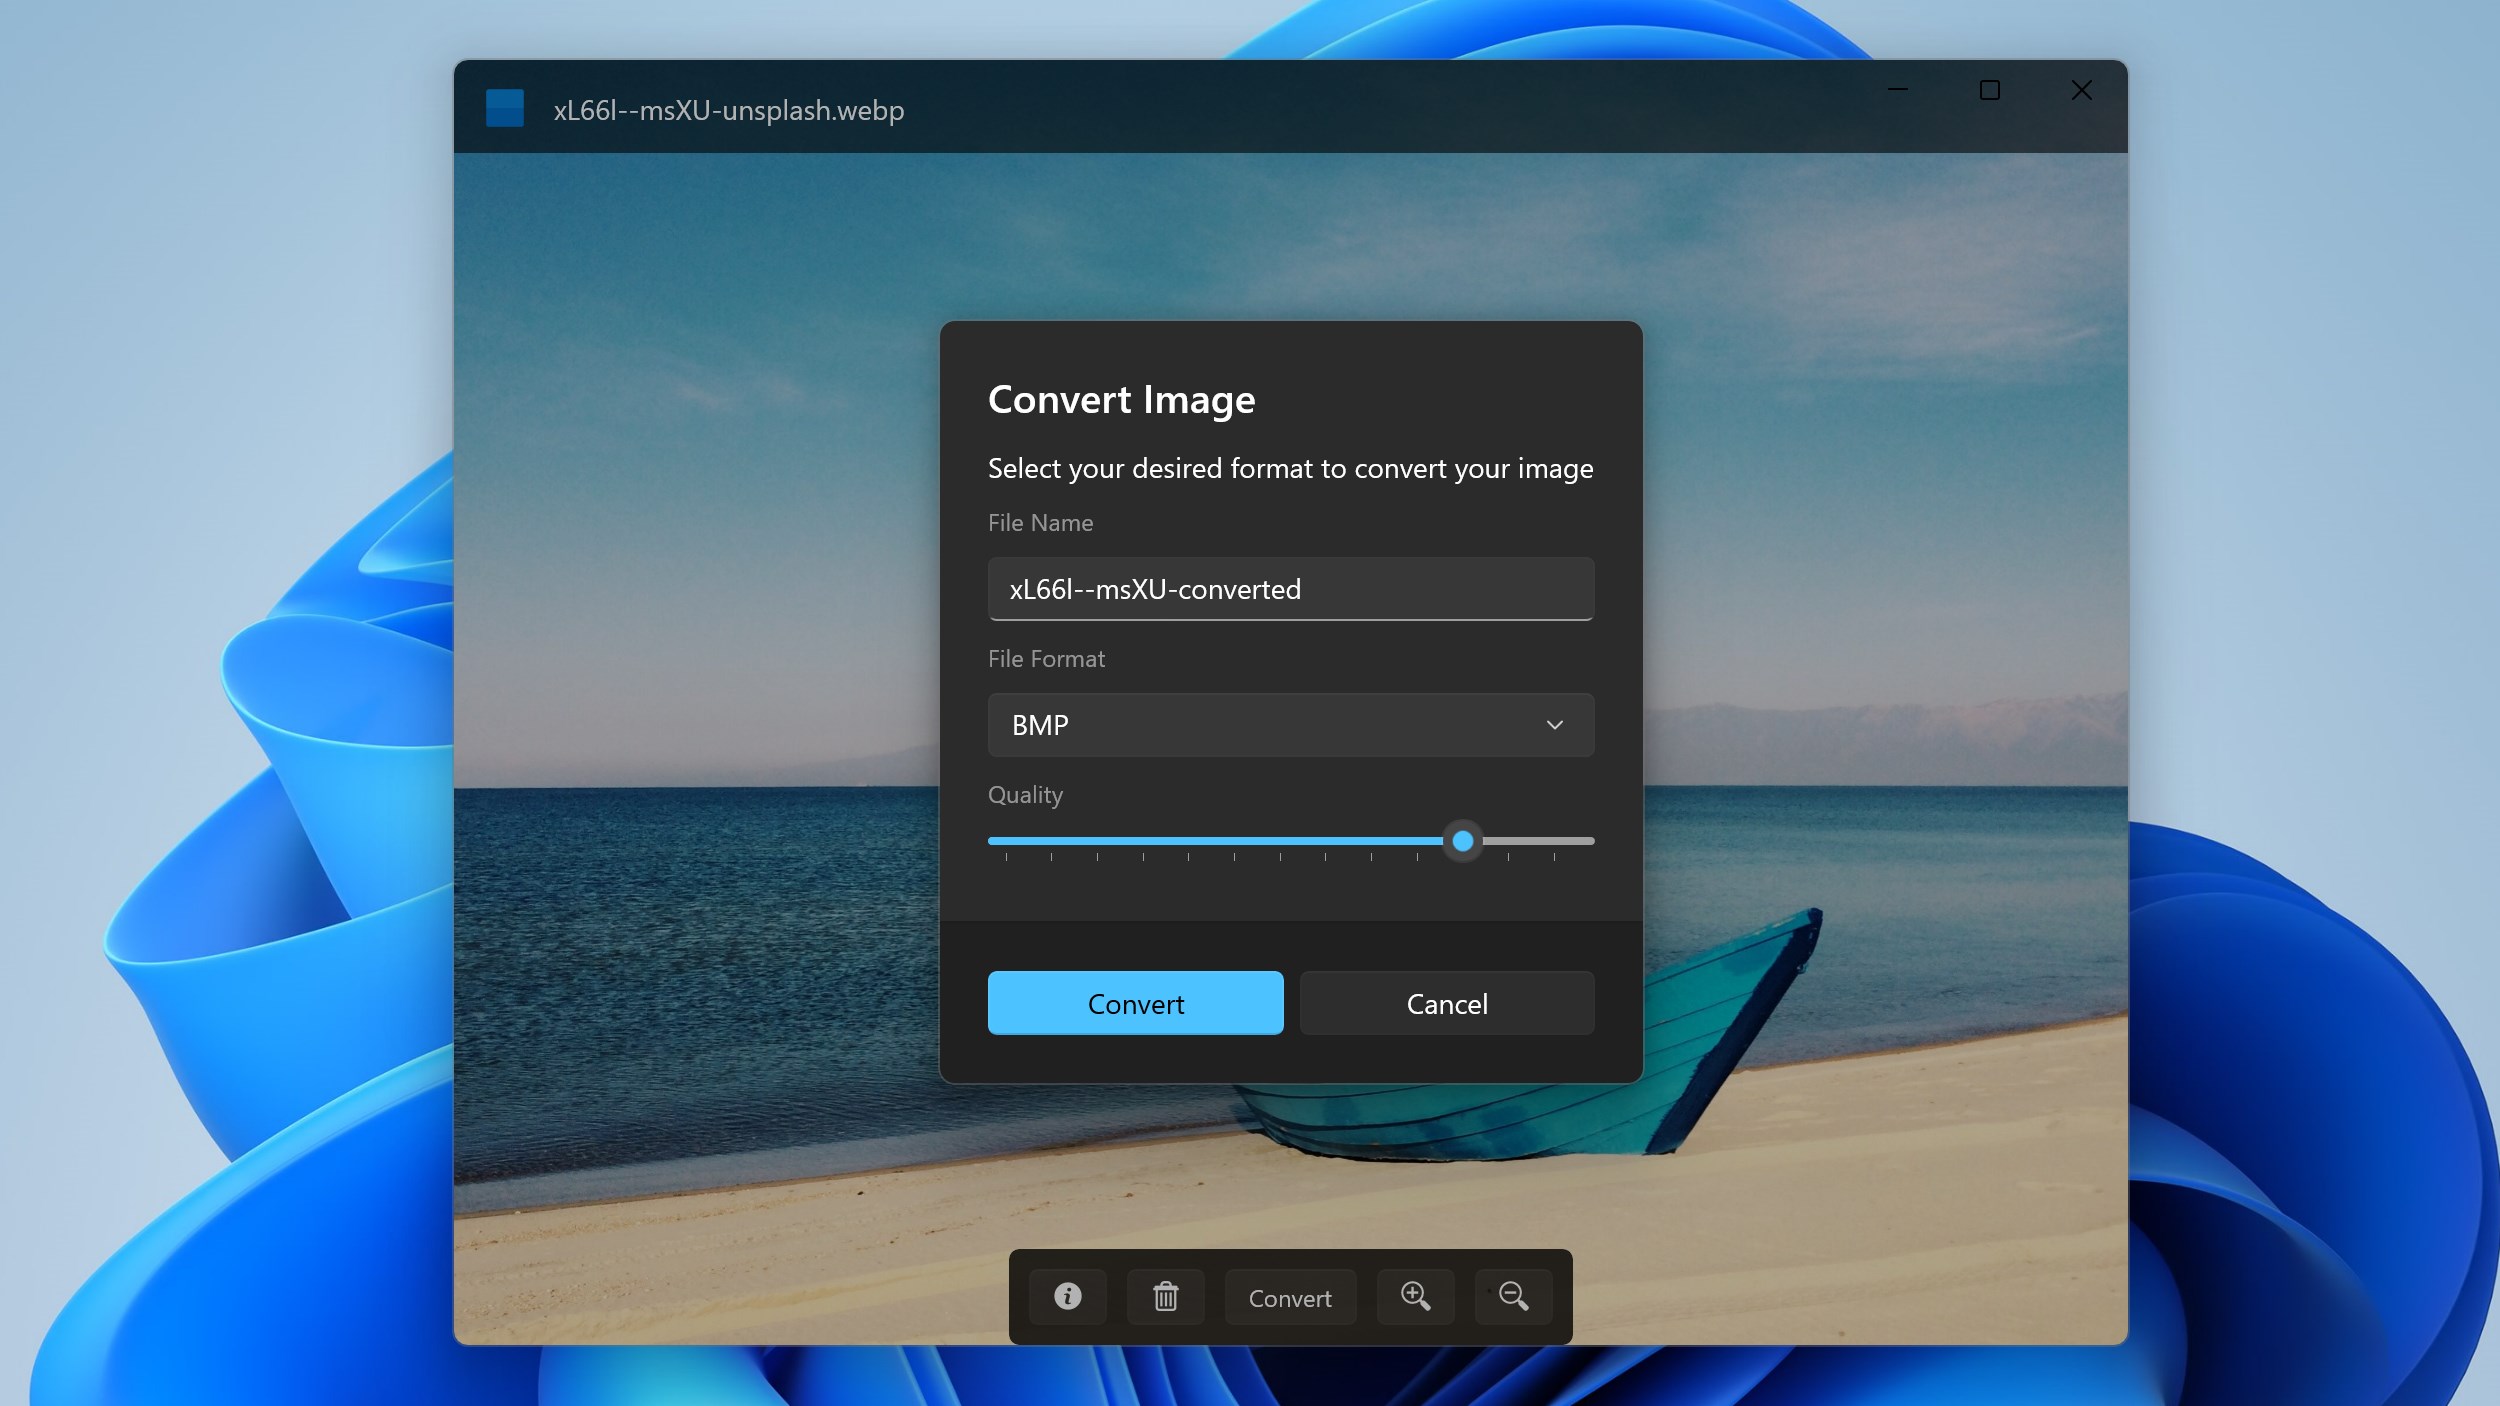This screenshot has height=1406, width=2500.
Task: Zoom out with the magnifier minus icon
Action: tap(1513, 1297)
